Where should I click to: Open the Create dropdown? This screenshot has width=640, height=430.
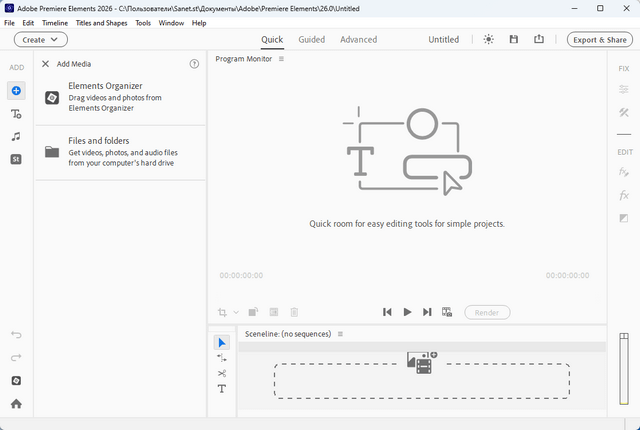coord(41,40)
